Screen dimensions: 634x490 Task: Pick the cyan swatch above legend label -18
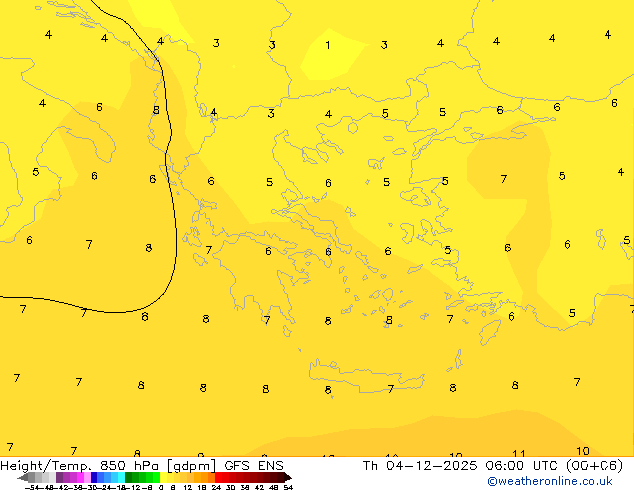[121, 477]
